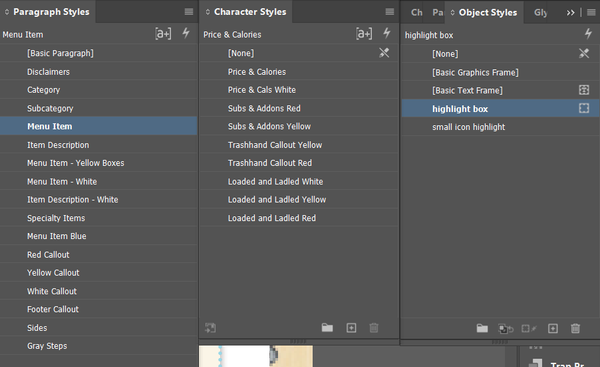Viewport: 600px width, 367px height.
Task: Toggle style override highlighter in Character Styles
Action: (364, 34)
